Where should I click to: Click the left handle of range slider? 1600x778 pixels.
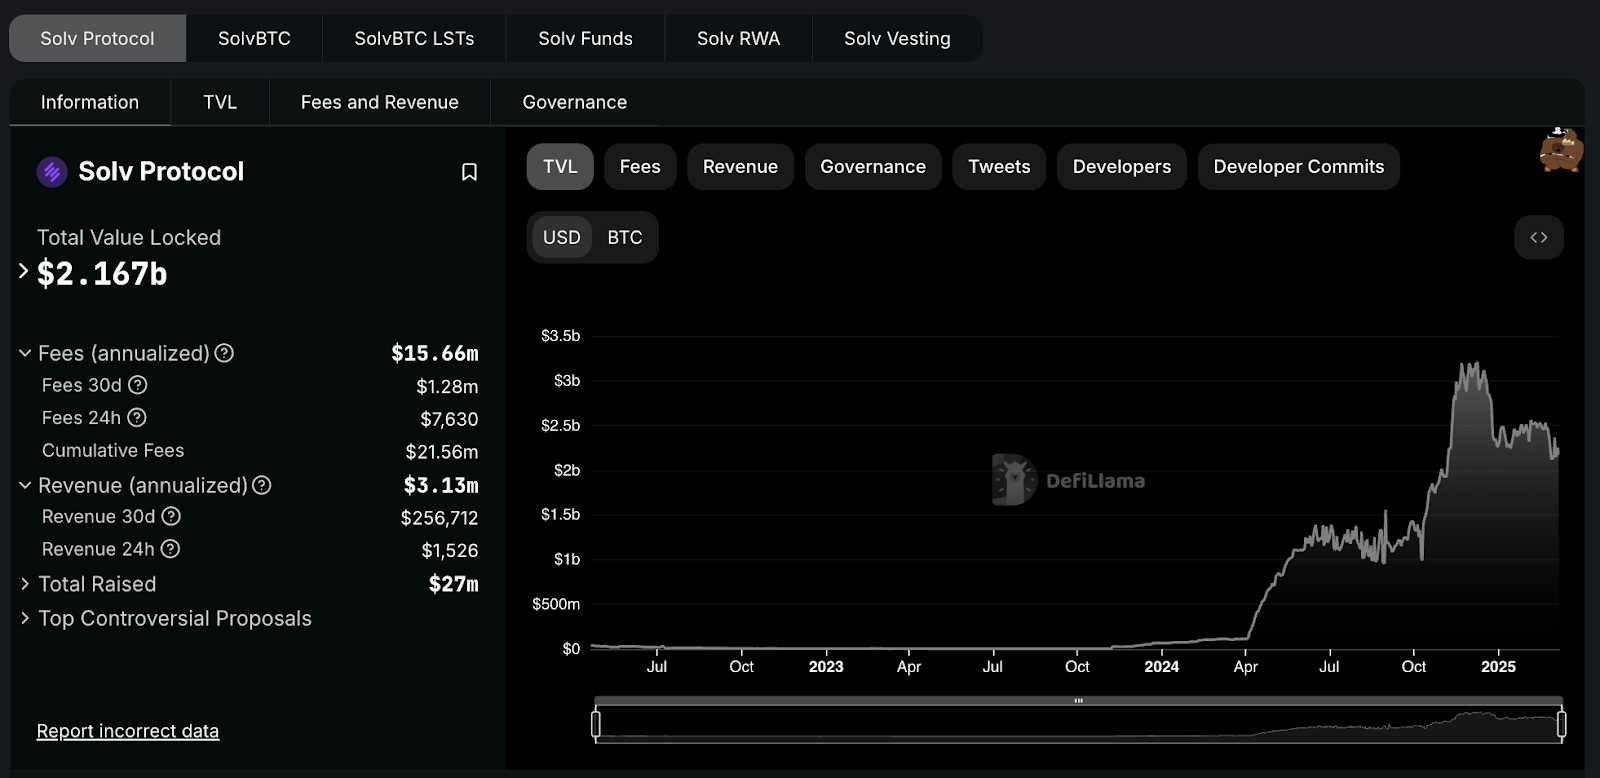click(x=596, y=723)
